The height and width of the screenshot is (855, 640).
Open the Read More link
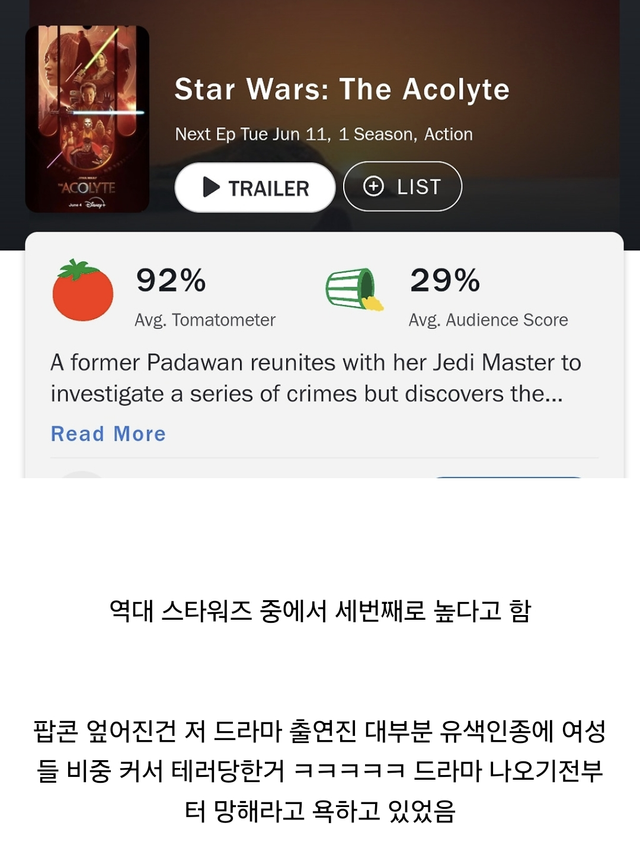pyautogui.click(x=108, y=433)
